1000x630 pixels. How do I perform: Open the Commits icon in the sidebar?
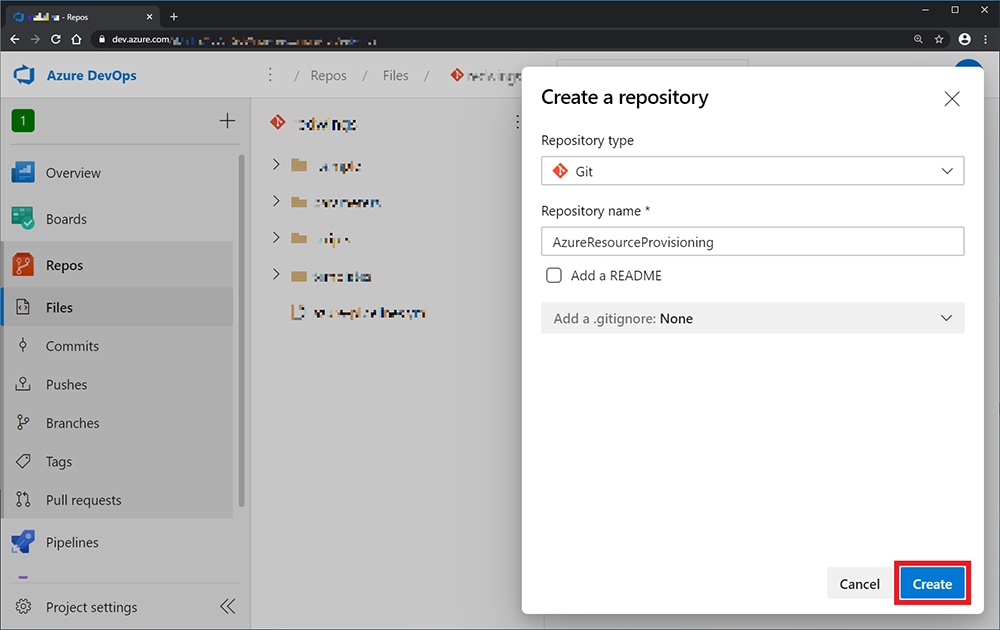pos(23,346)
